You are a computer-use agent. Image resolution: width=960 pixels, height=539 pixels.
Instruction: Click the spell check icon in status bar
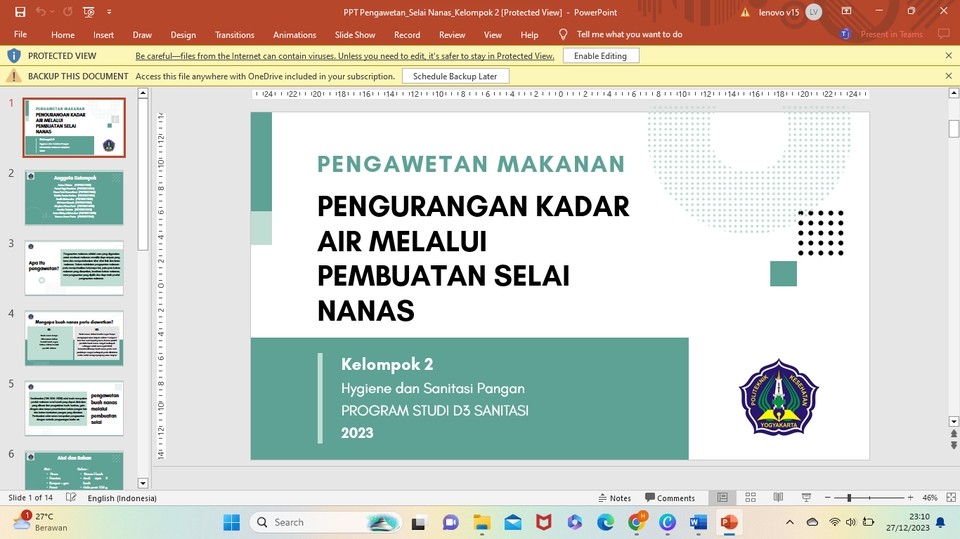[71, 497]
